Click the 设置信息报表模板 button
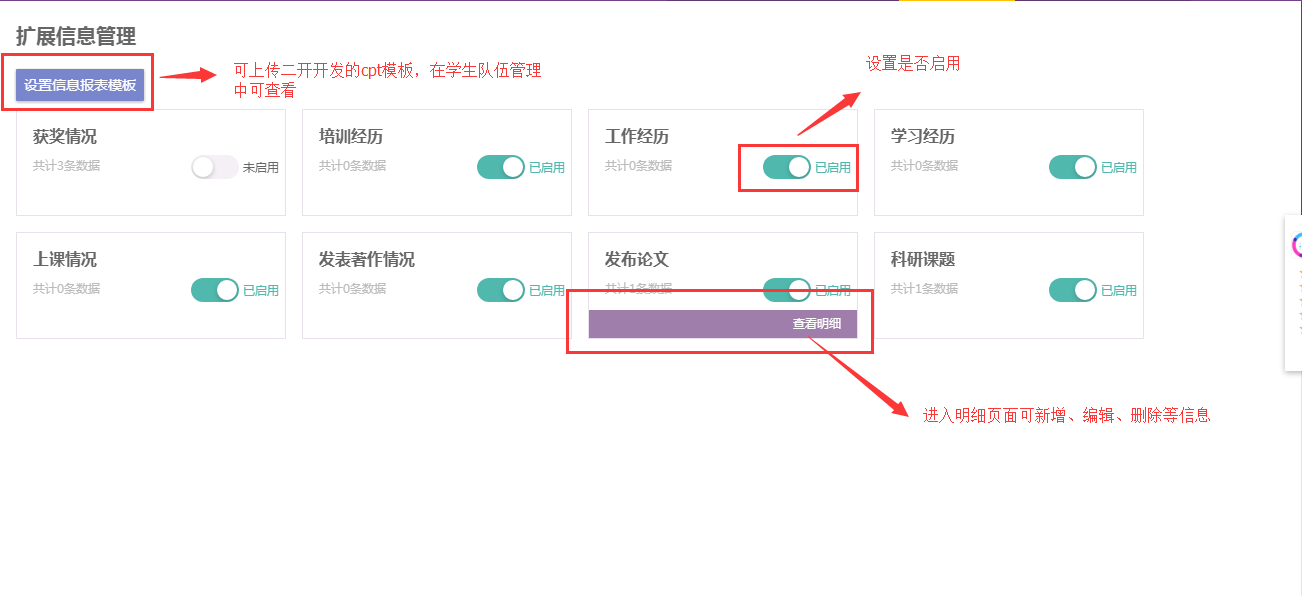The width and height of the screenshot is (1302, 596). click(x=80, y=85)
